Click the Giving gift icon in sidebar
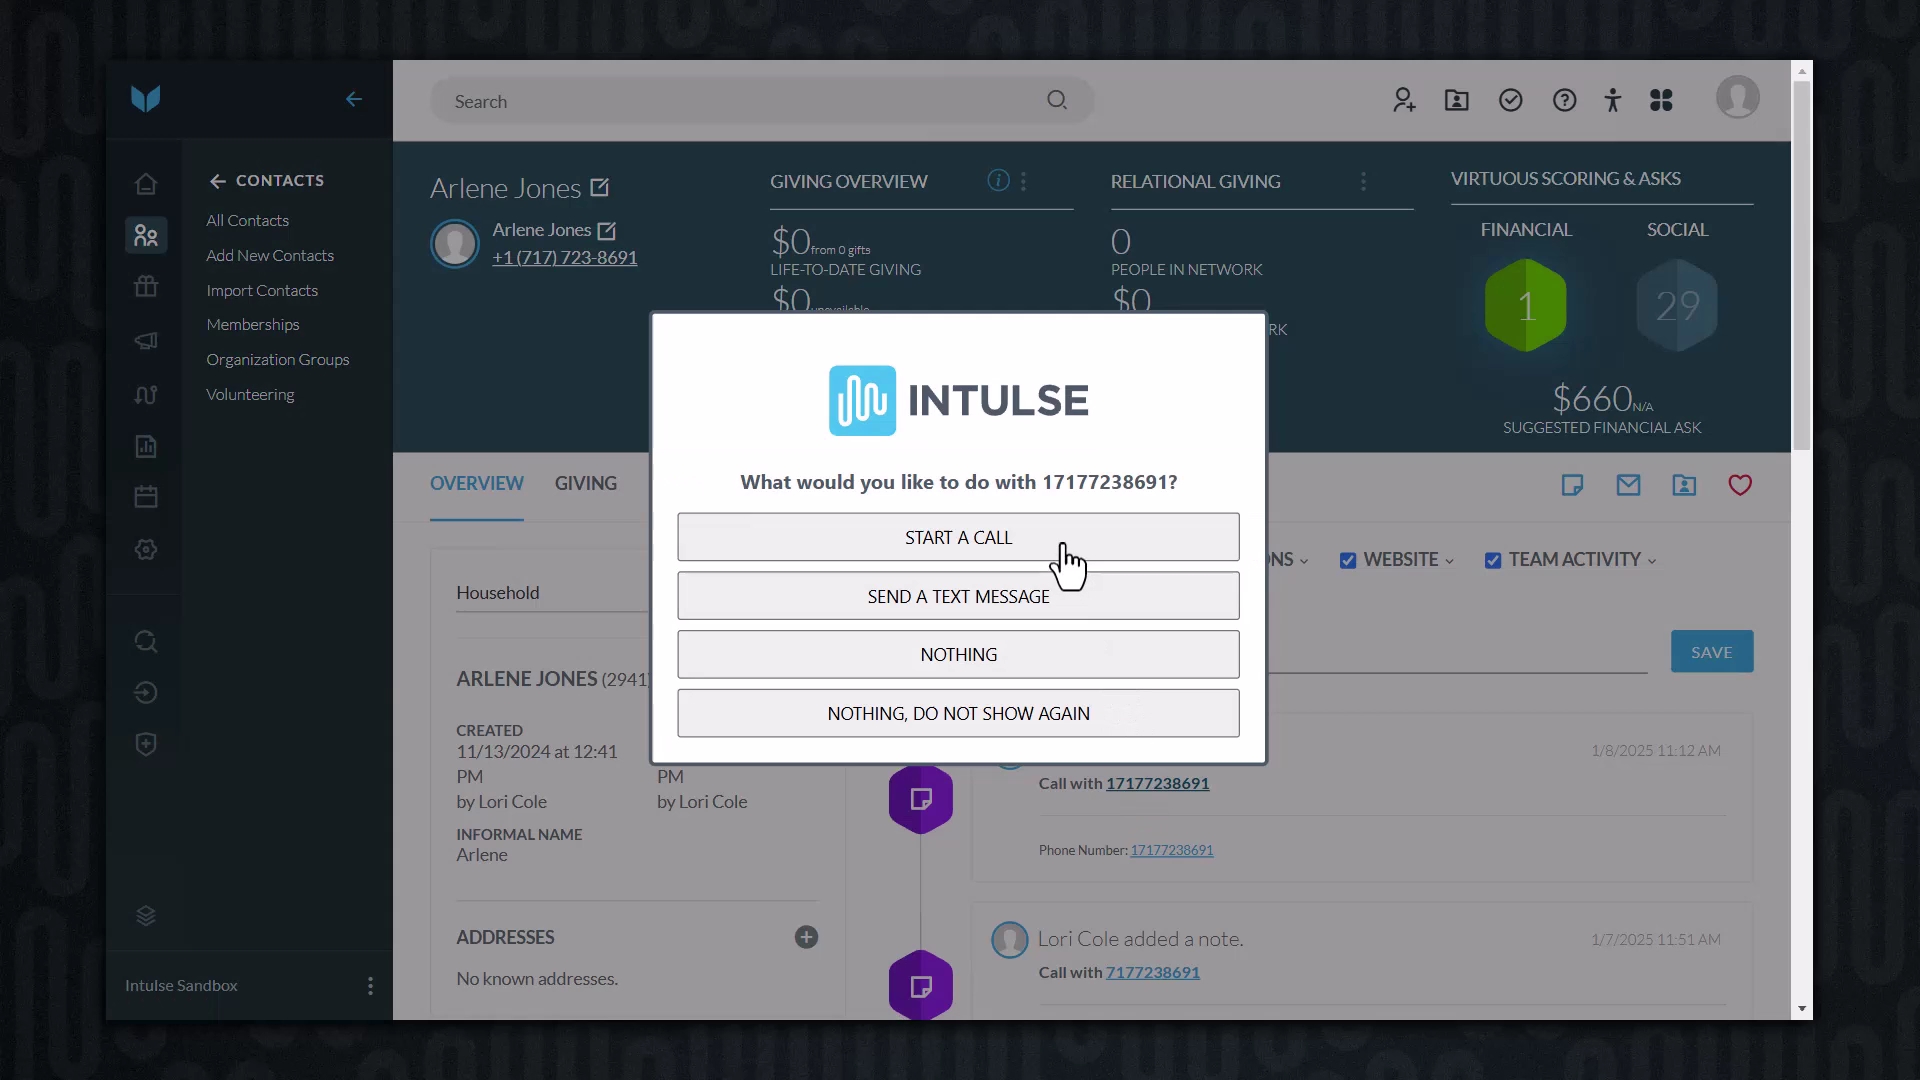The image size is (1920, 1080). (146, 288)
